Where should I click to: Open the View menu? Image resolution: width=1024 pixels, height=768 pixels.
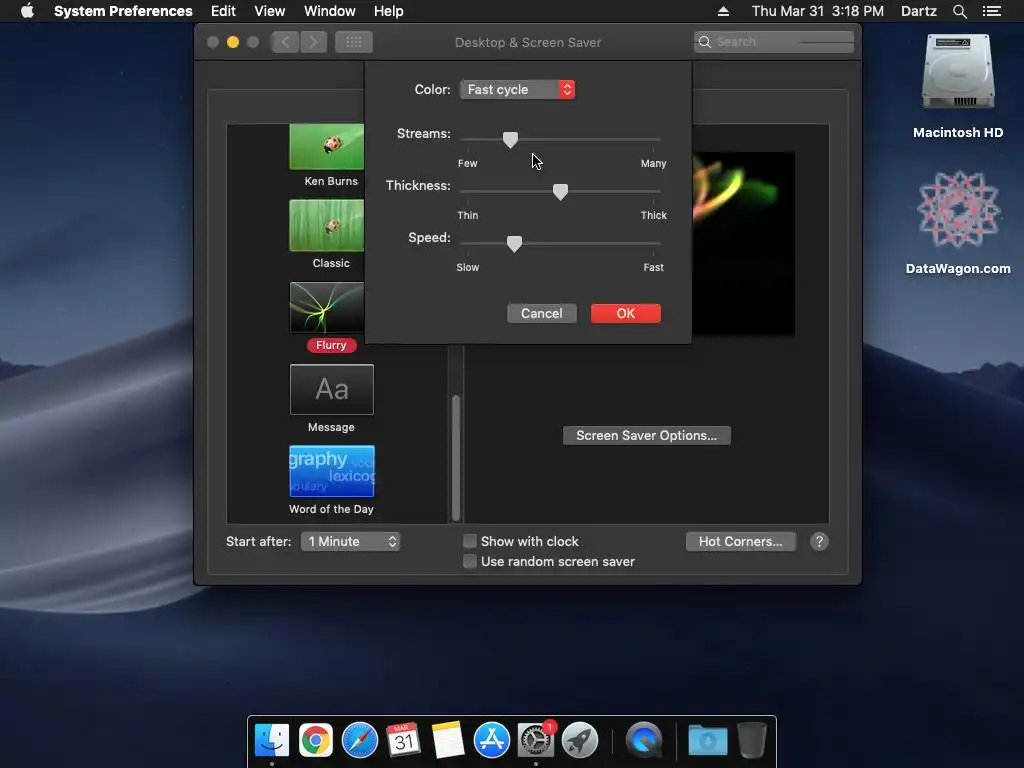pyautogui.click(x=270, y=11)
